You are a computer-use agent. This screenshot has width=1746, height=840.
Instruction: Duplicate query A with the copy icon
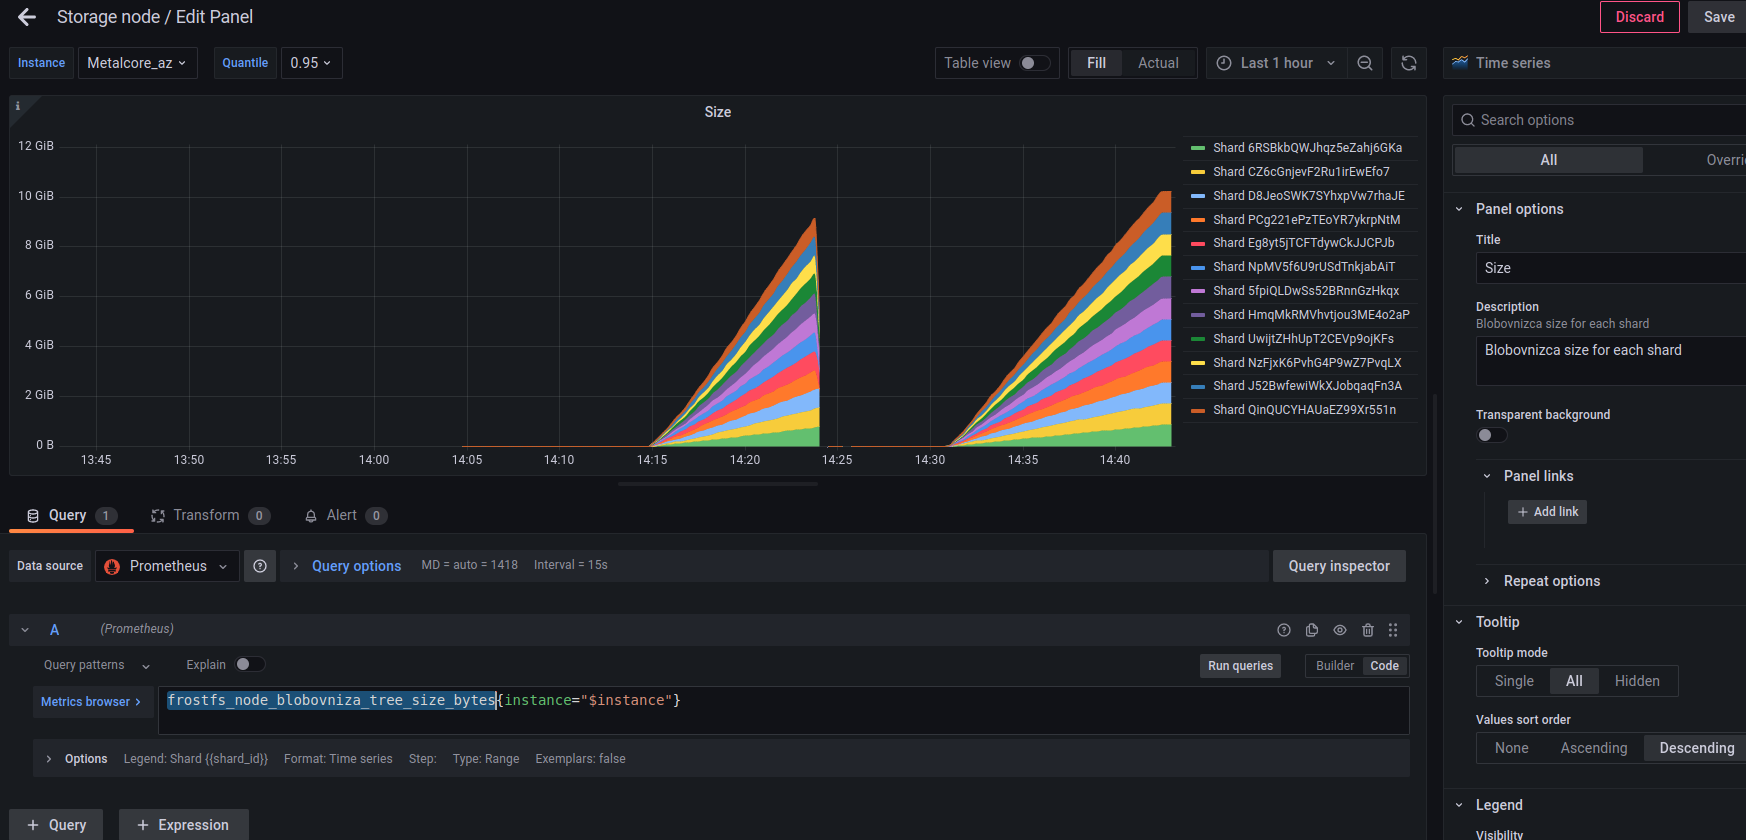[1312, 630]
